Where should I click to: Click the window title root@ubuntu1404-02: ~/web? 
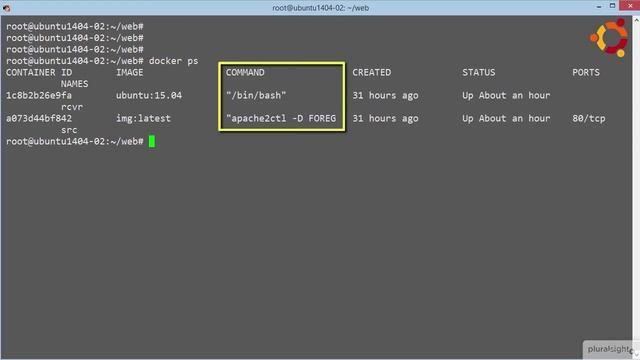click(x=320, y=8)
